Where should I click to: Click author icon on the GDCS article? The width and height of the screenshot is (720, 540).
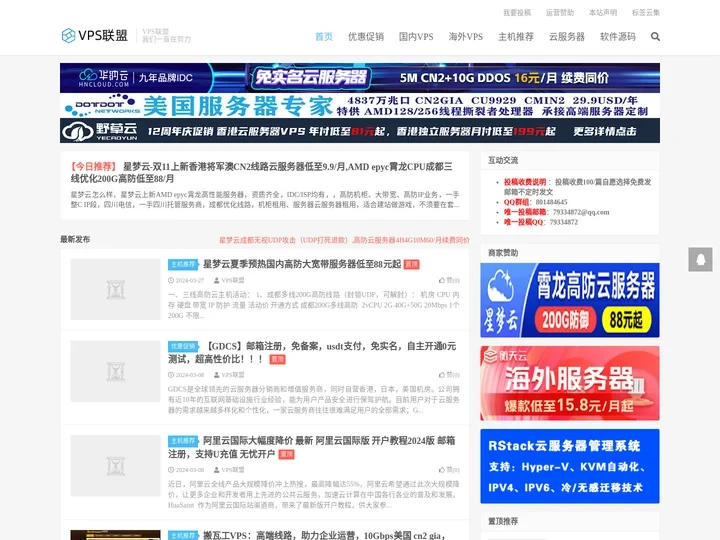tap(216, 375)
